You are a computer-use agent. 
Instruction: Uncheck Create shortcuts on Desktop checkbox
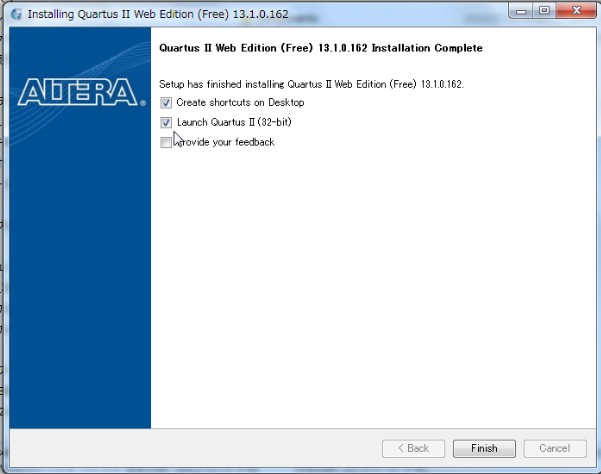click(166, 103)
